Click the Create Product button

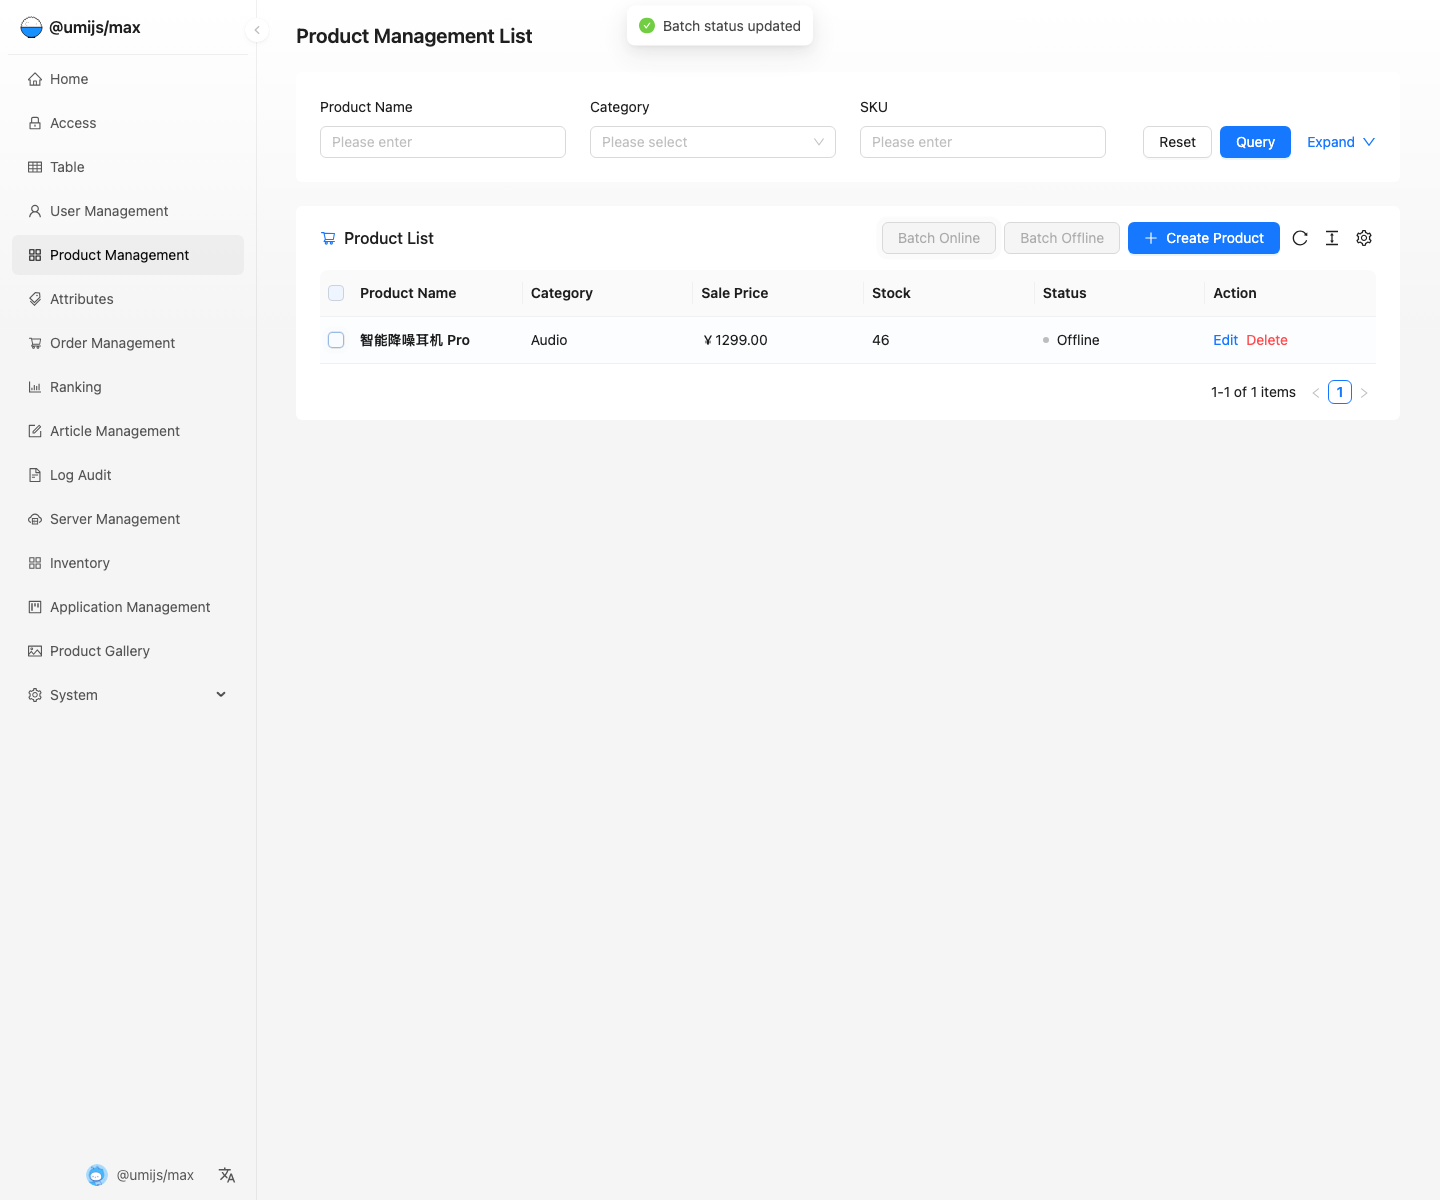[1203, 238]
